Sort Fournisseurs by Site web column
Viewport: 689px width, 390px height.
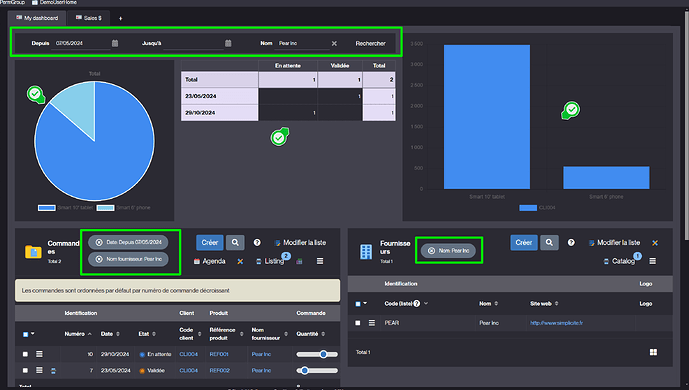tap(544, 303)
